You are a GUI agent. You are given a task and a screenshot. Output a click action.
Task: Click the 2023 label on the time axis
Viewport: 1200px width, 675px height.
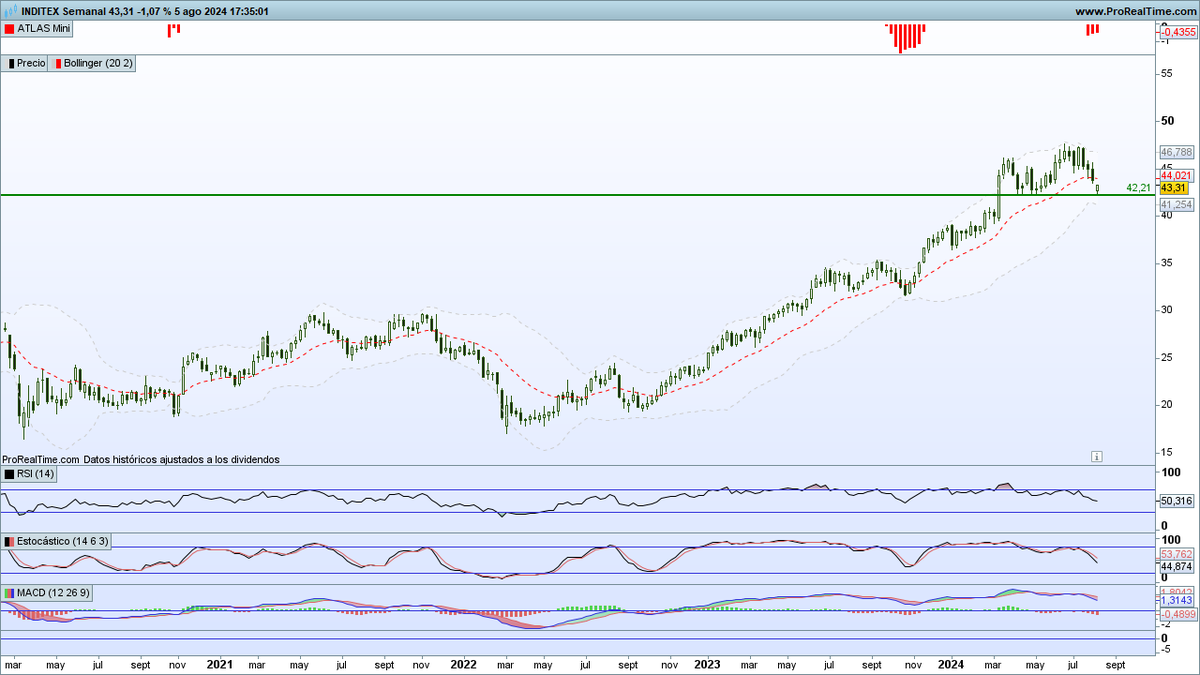[x=707, y=664]
